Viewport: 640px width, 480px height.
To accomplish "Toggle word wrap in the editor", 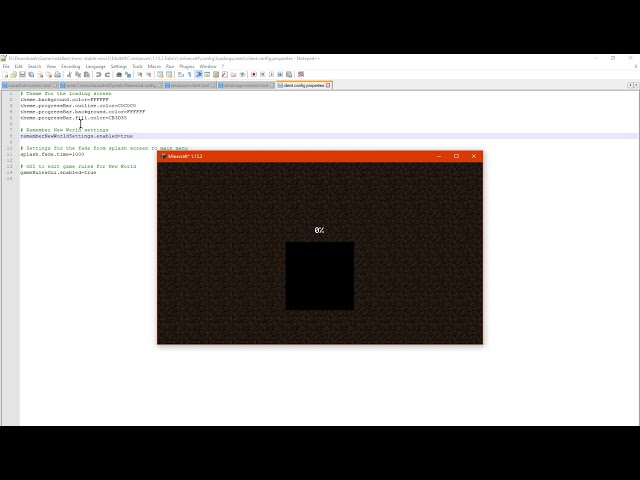I will coord(181,75).
